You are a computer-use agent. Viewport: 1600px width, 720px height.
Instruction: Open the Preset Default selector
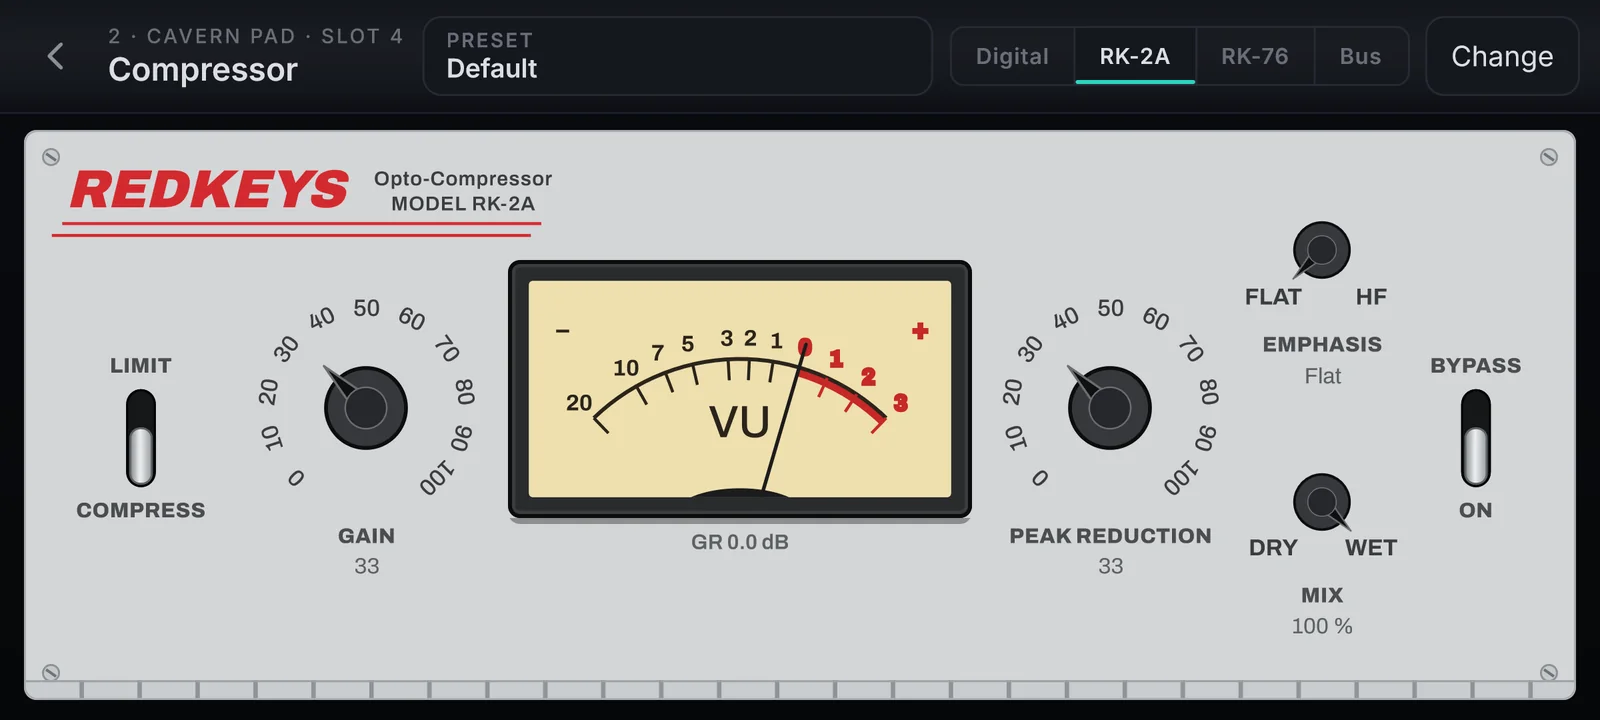678,56
